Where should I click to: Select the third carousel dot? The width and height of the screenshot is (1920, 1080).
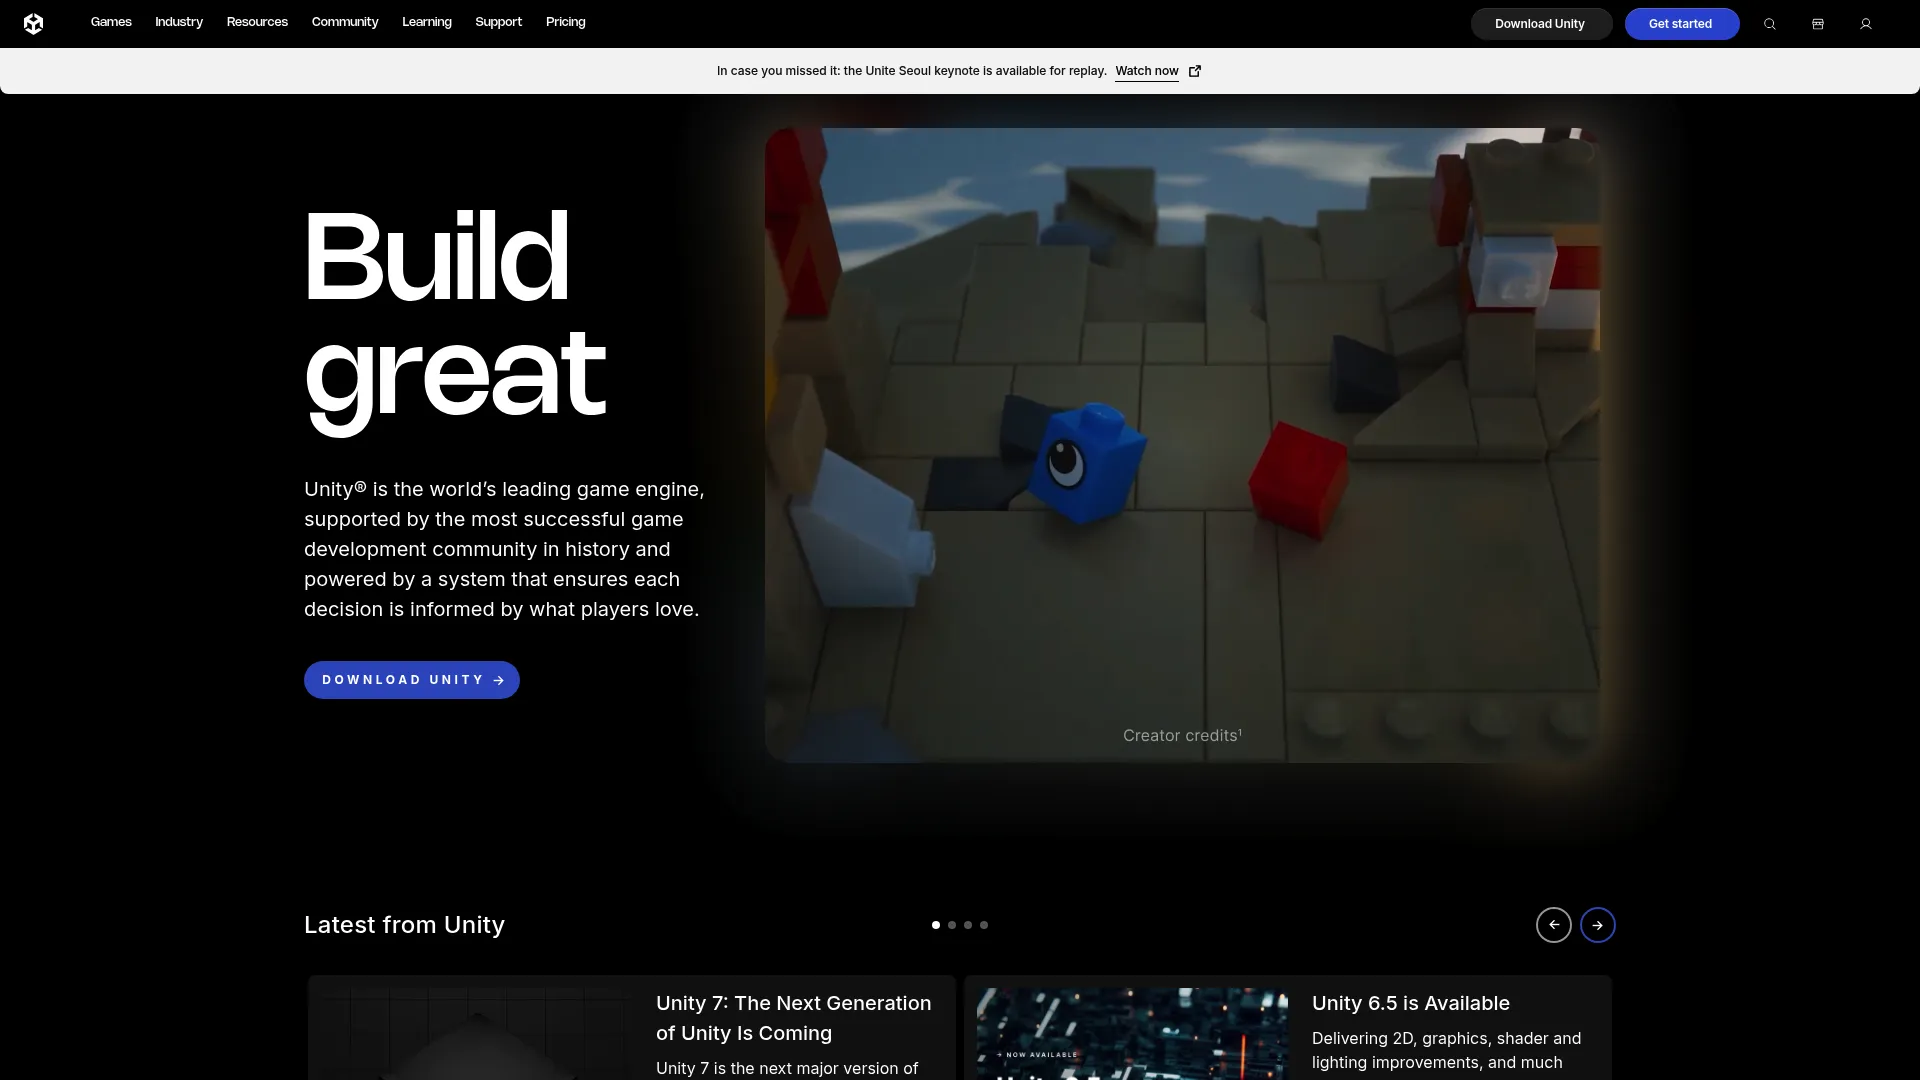point(968,925)
